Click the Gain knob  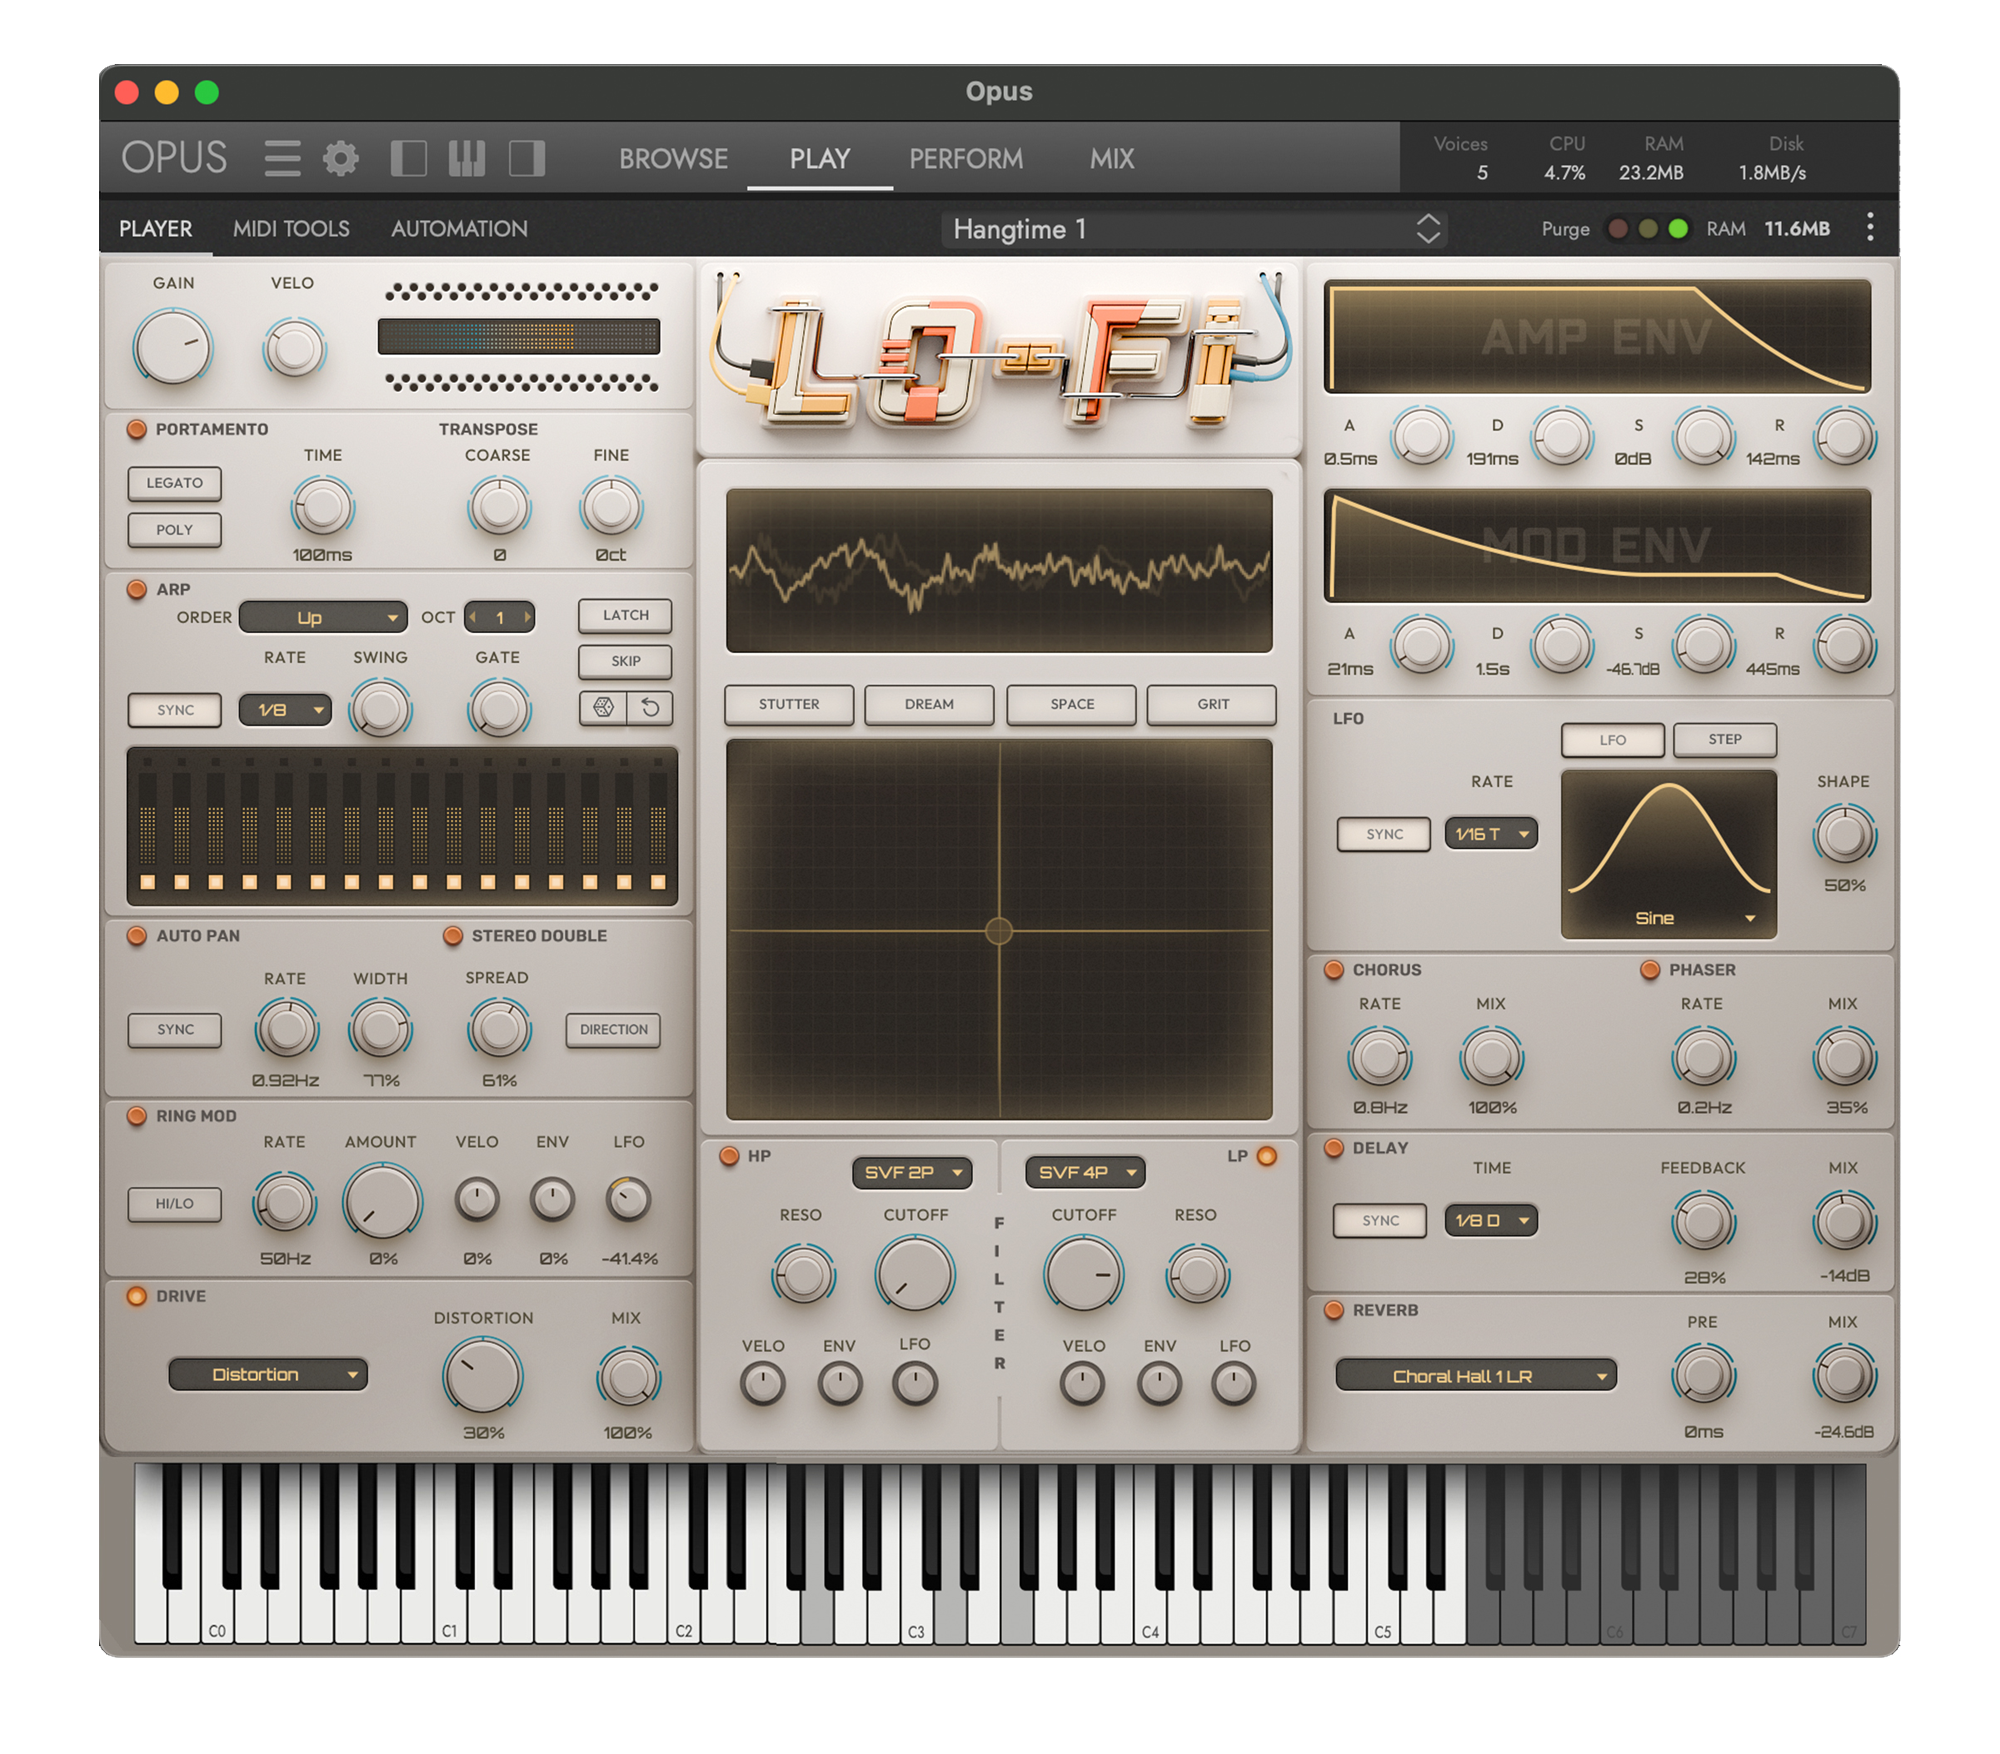coord(172,347)
